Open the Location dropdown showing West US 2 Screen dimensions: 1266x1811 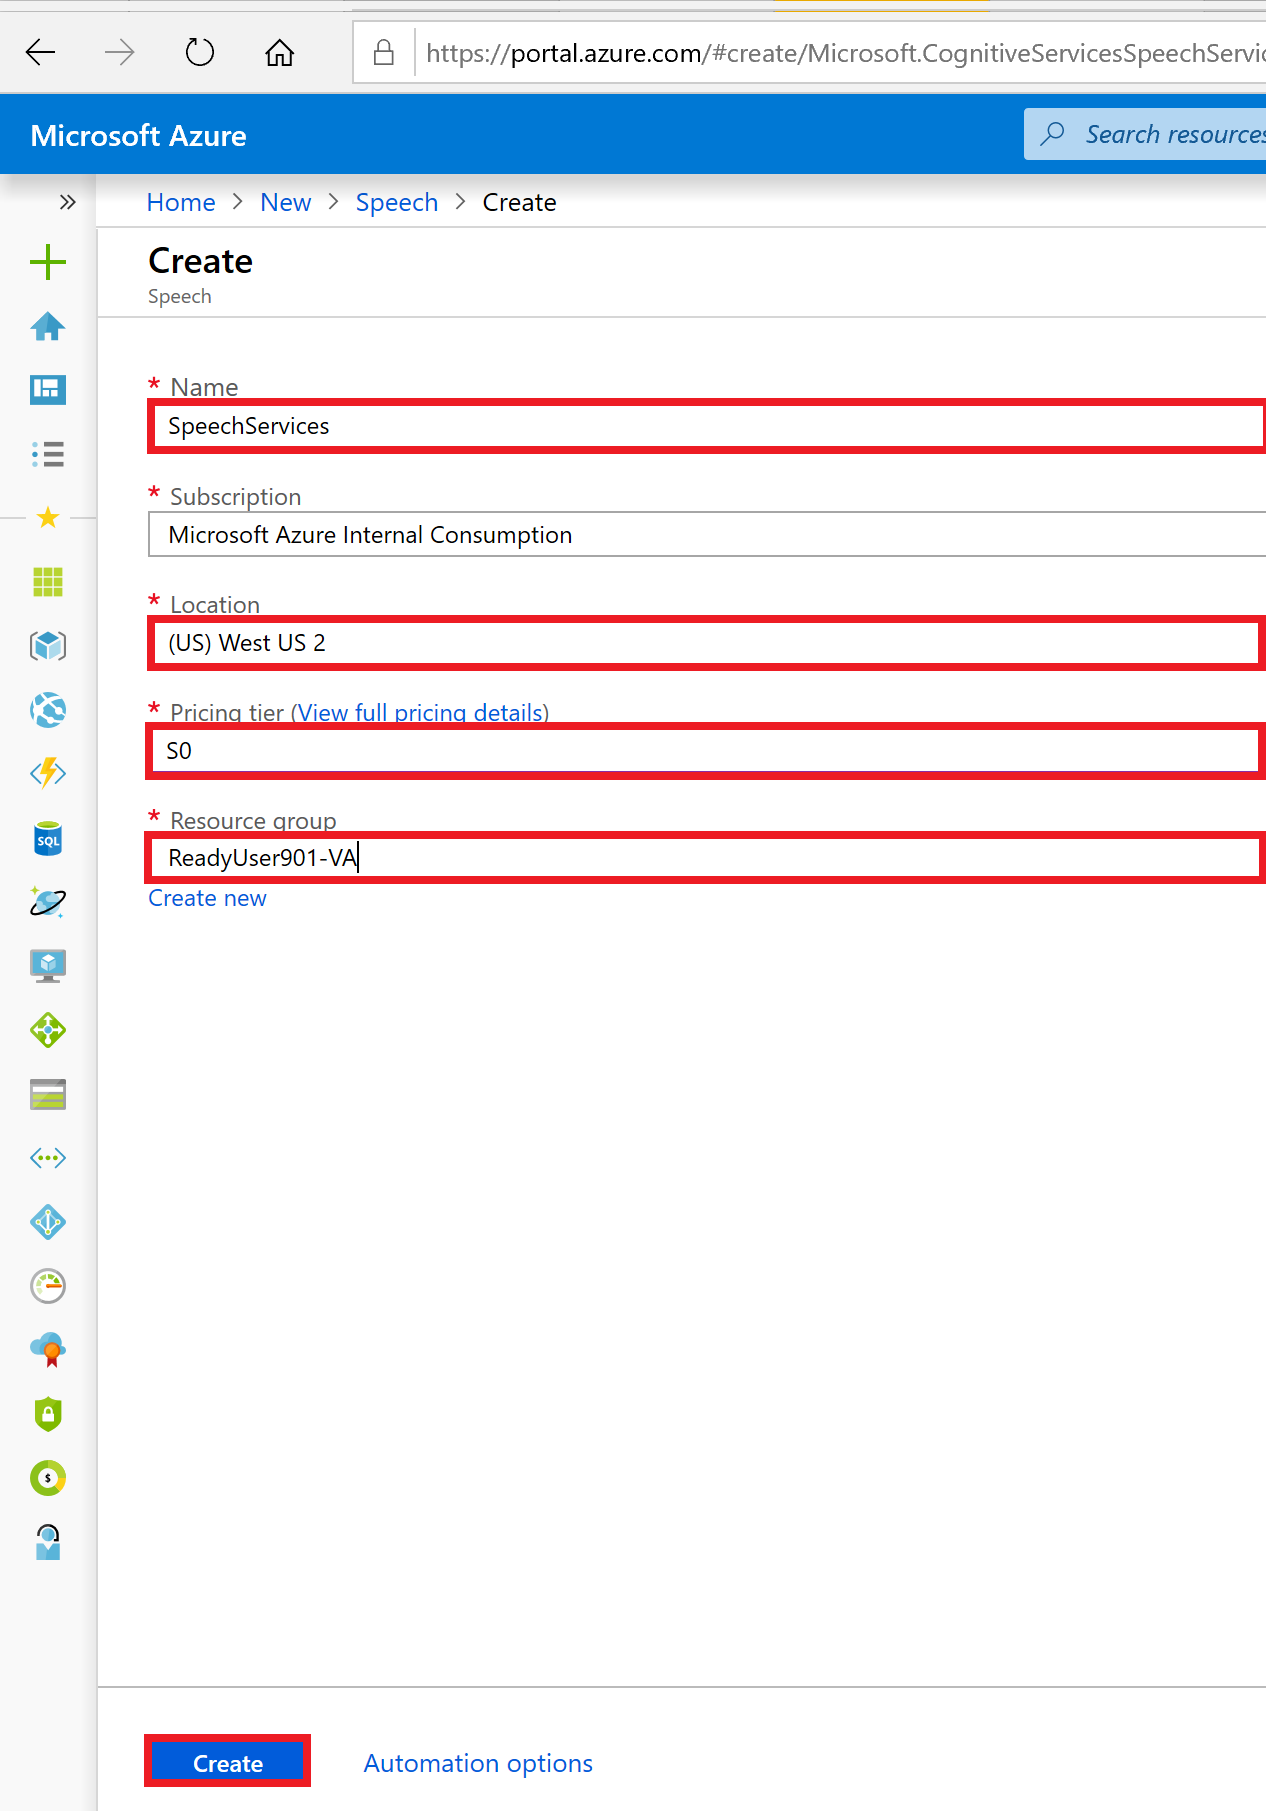707,643
